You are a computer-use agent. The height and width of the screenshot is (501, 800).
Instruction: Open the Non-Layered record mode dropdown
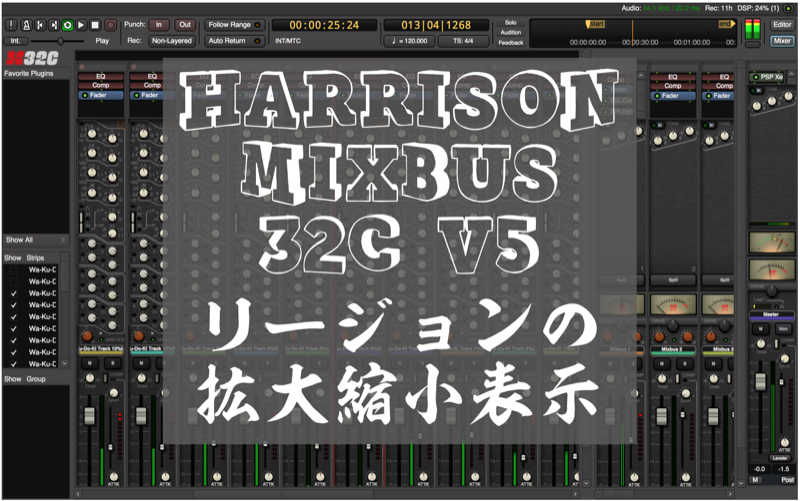171,41
